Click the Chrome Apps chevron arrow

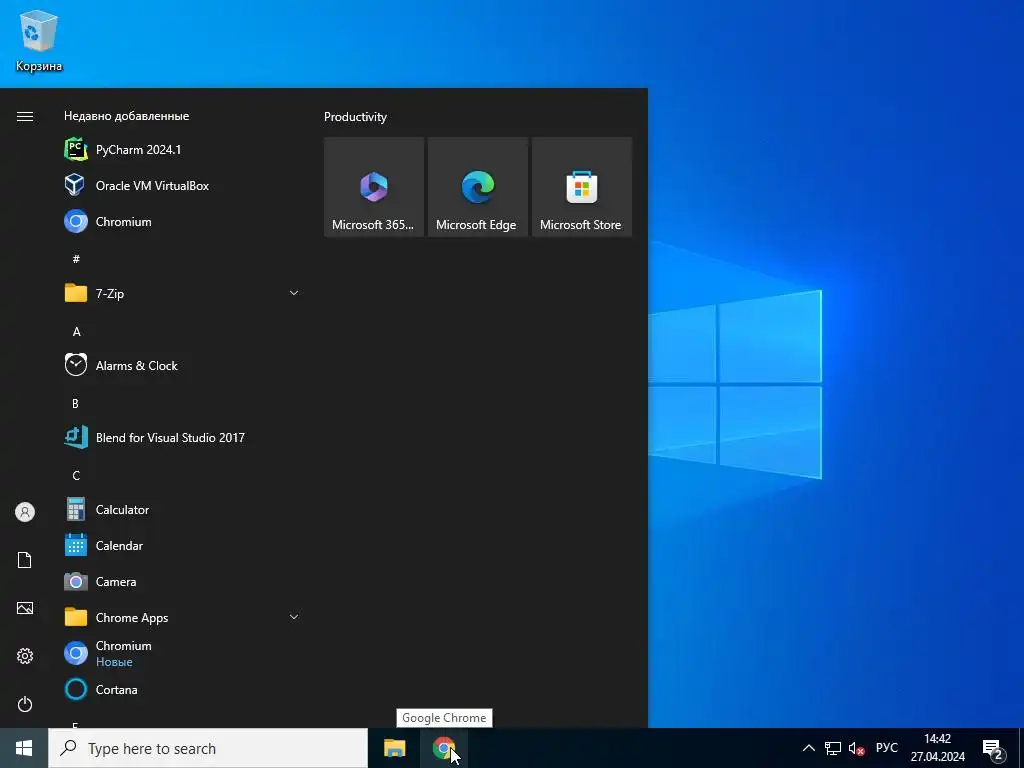pyautogui.click(x=294, y=617)
